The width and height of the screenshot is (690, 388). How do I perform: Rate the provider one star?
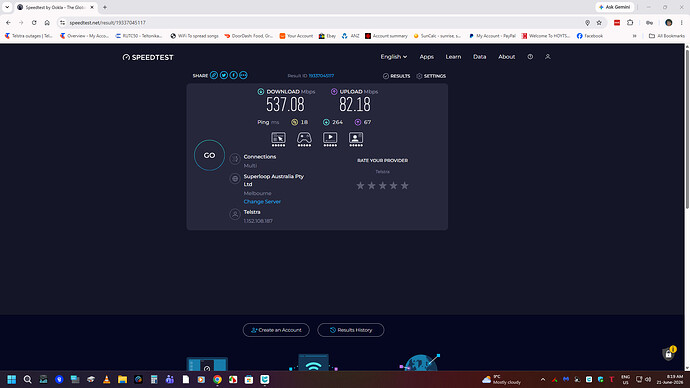360,186
